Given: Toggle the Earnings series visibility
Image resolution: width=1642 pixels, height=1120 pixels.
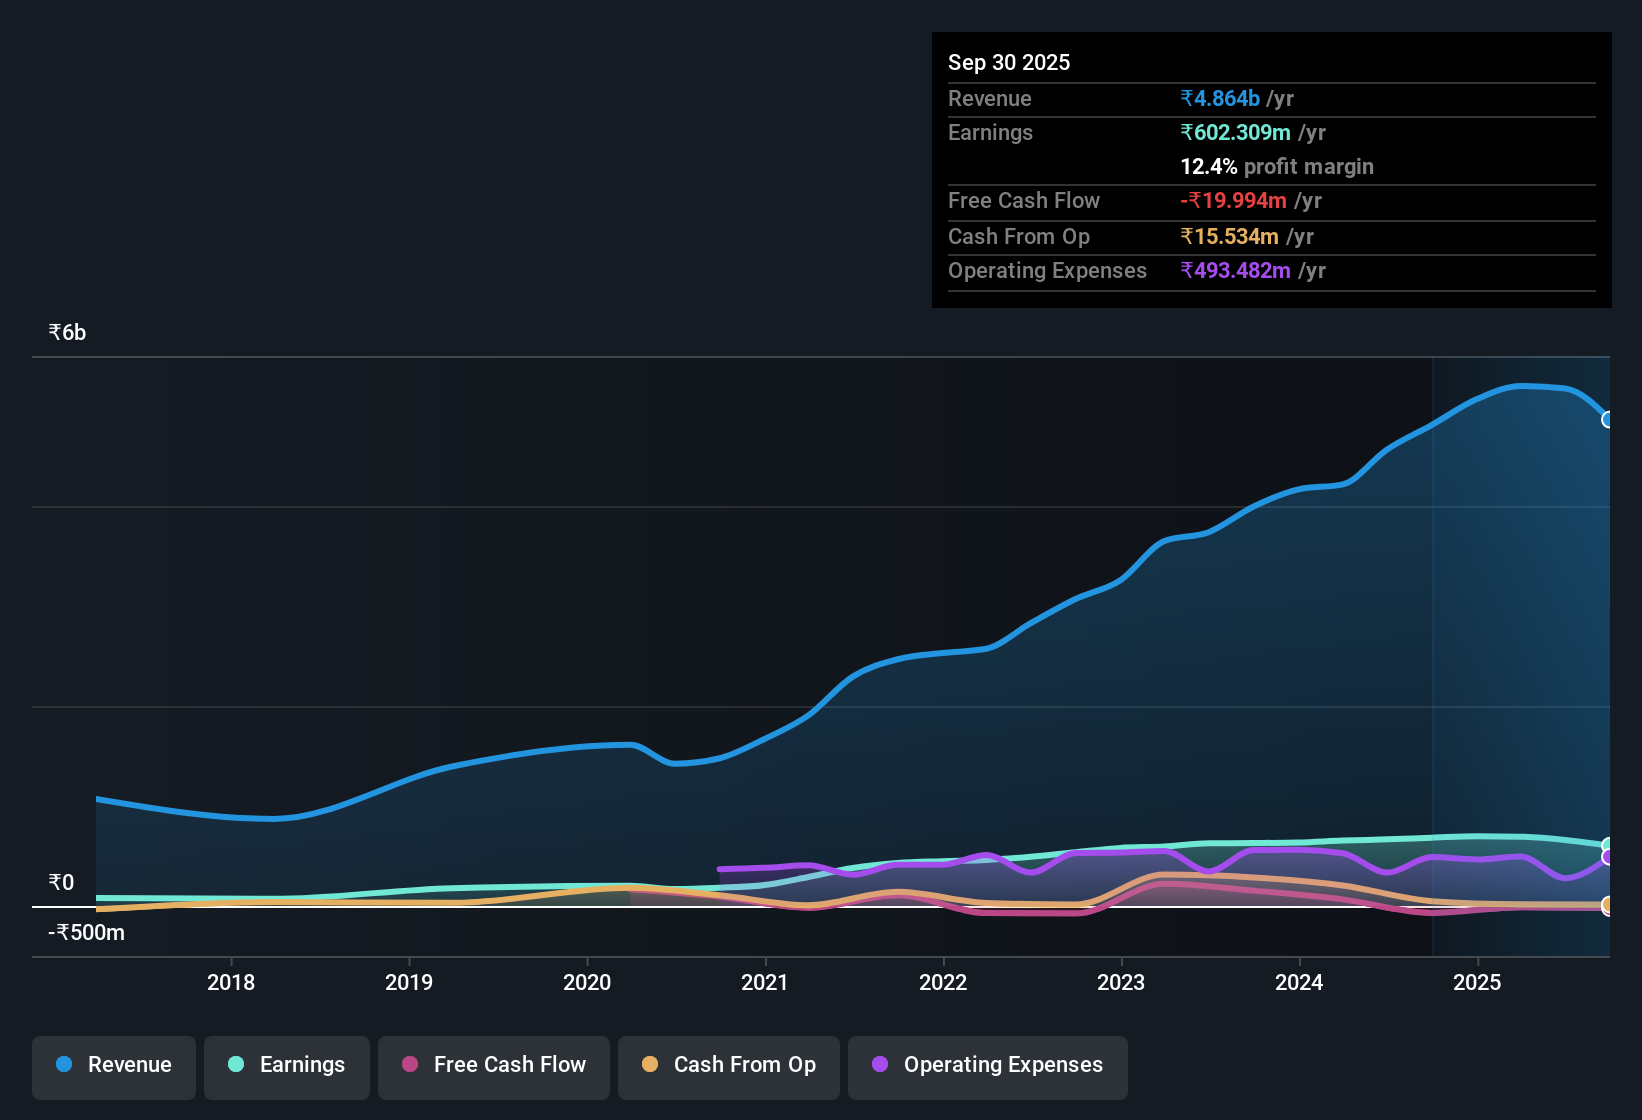Looking at the screenshot, I should 287,1065.
